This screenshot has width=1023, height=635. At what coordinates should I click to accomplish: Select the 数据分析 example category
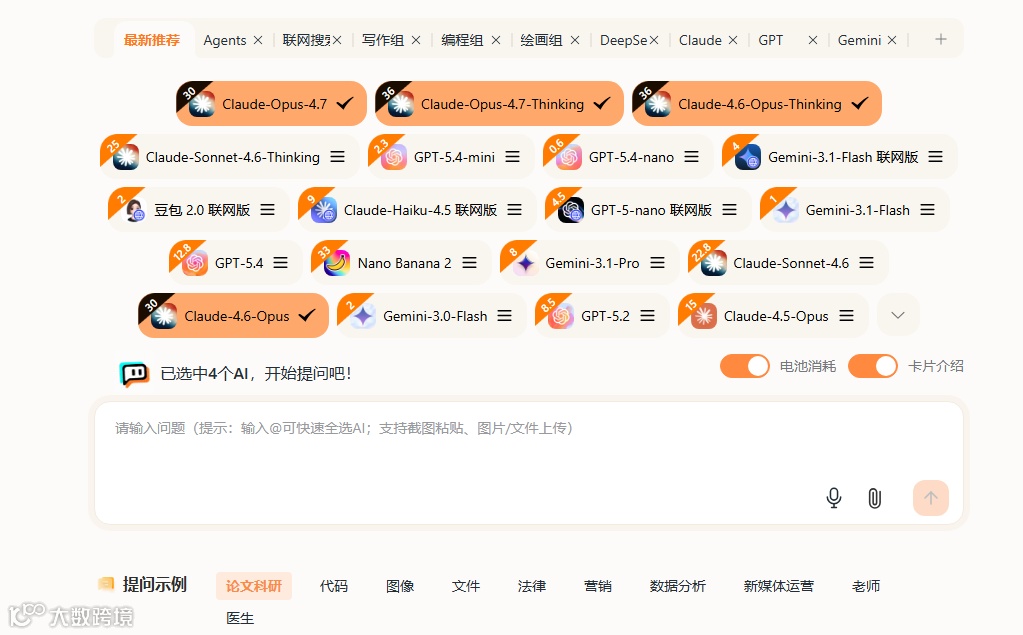pyautogui.click(x=677, y=586)
